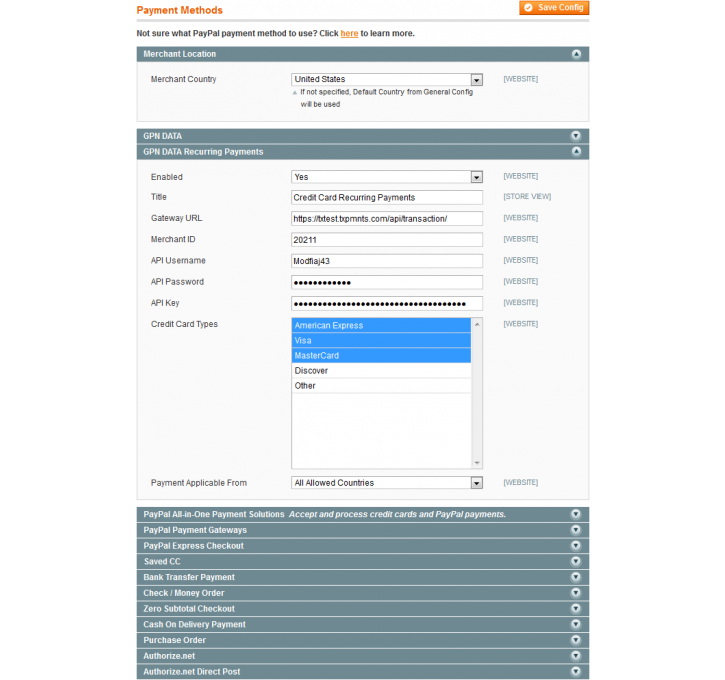Expand Authorize.net arrow icon
The image size is (725, 680).
pos(576,655)
